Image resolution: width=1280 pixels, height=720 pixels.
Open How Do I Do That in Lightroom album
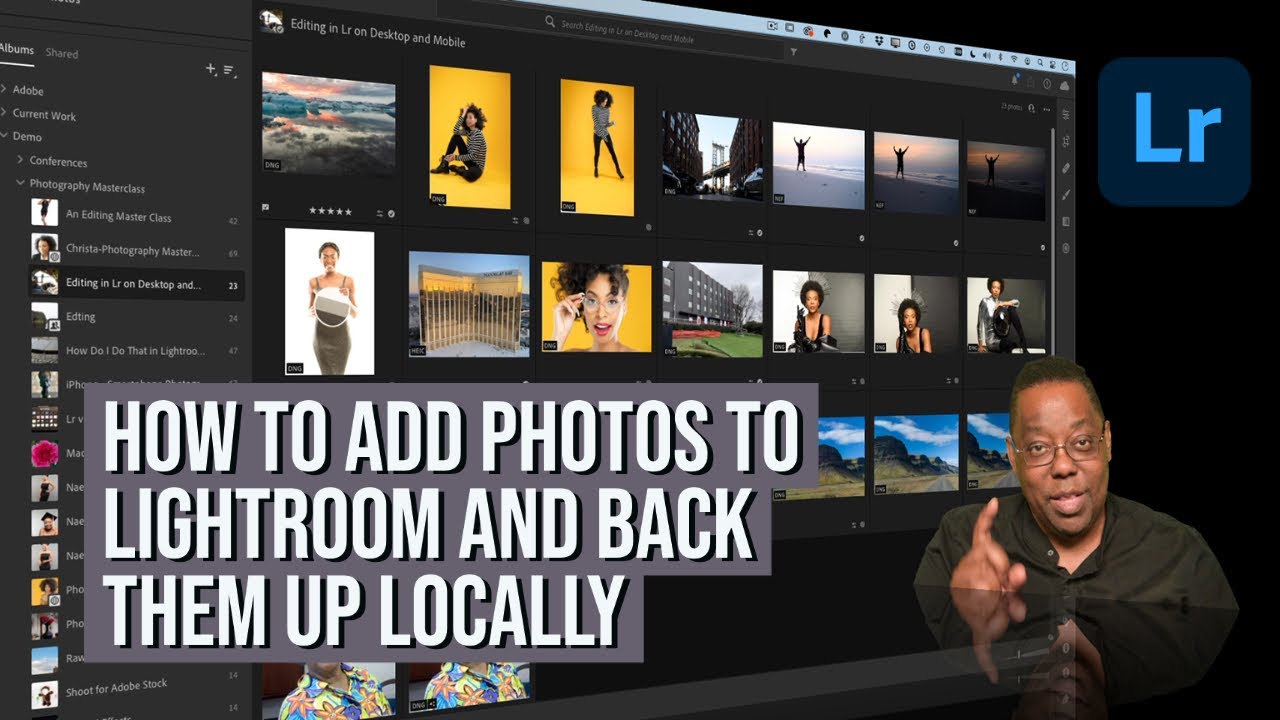[x=135, y=351]
